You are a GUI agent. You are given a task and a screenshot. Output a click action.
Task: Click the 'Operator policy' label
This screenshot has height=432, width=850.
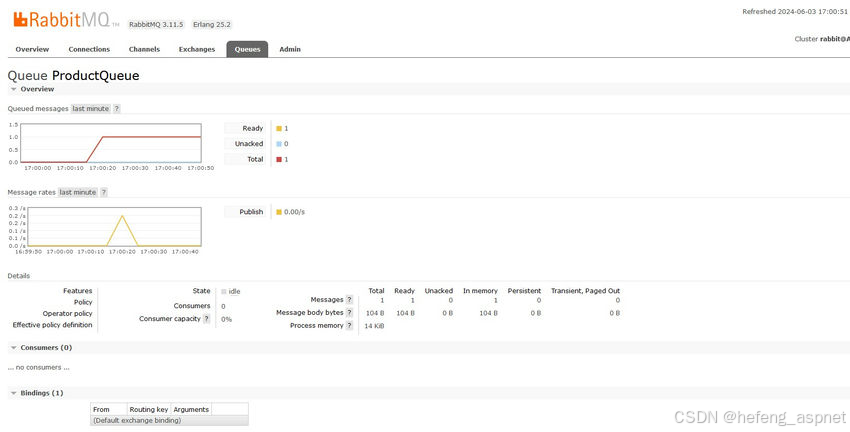(67, 314)
